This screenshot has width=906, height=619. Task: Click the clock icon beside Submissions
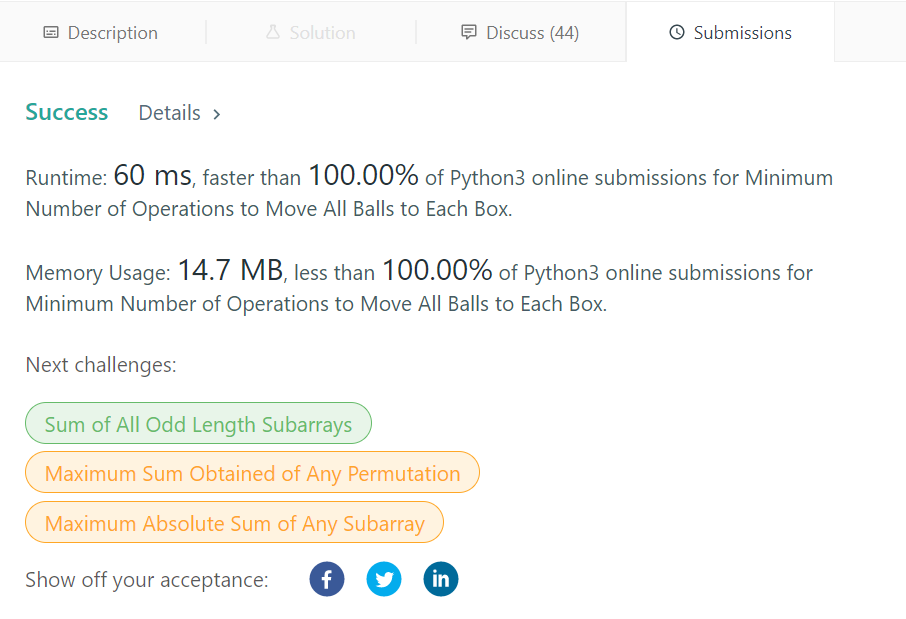(x=677, y=33)
